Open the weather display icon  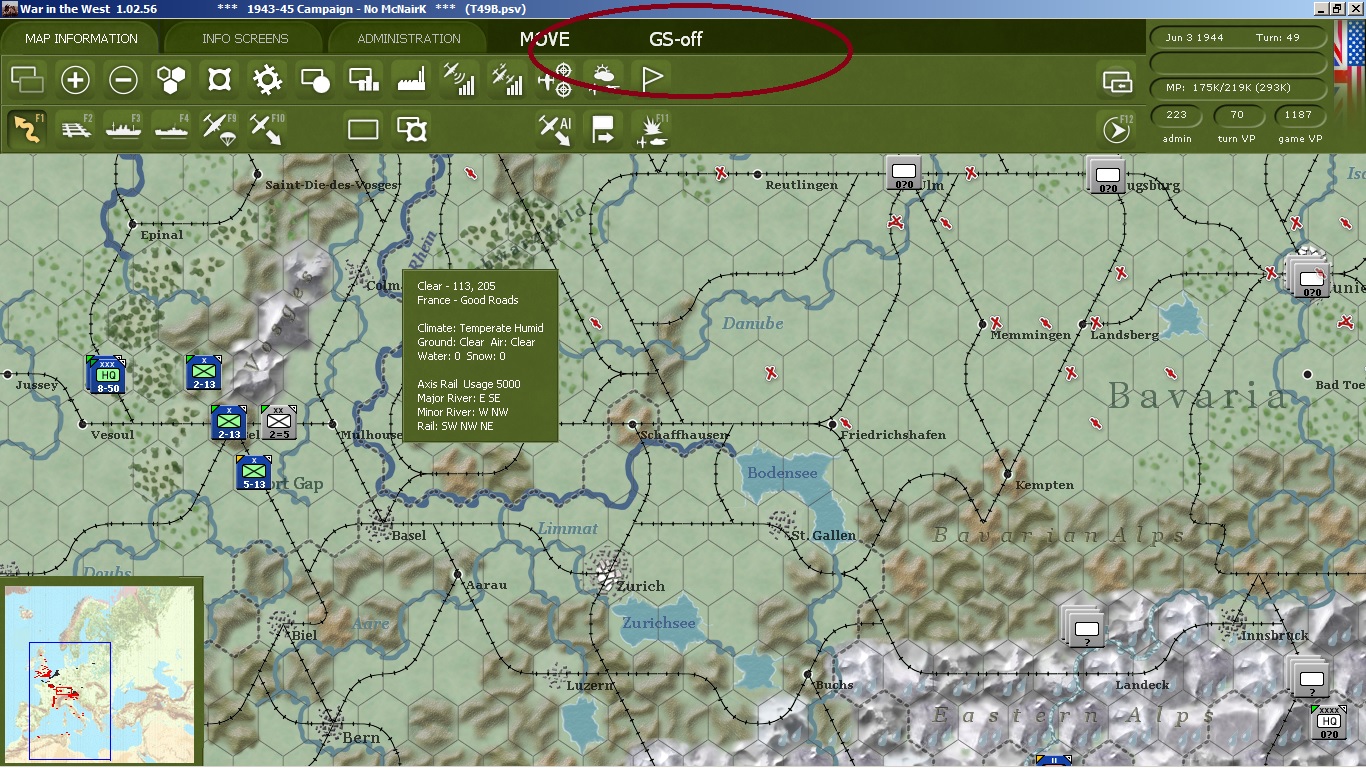point(604,79)
